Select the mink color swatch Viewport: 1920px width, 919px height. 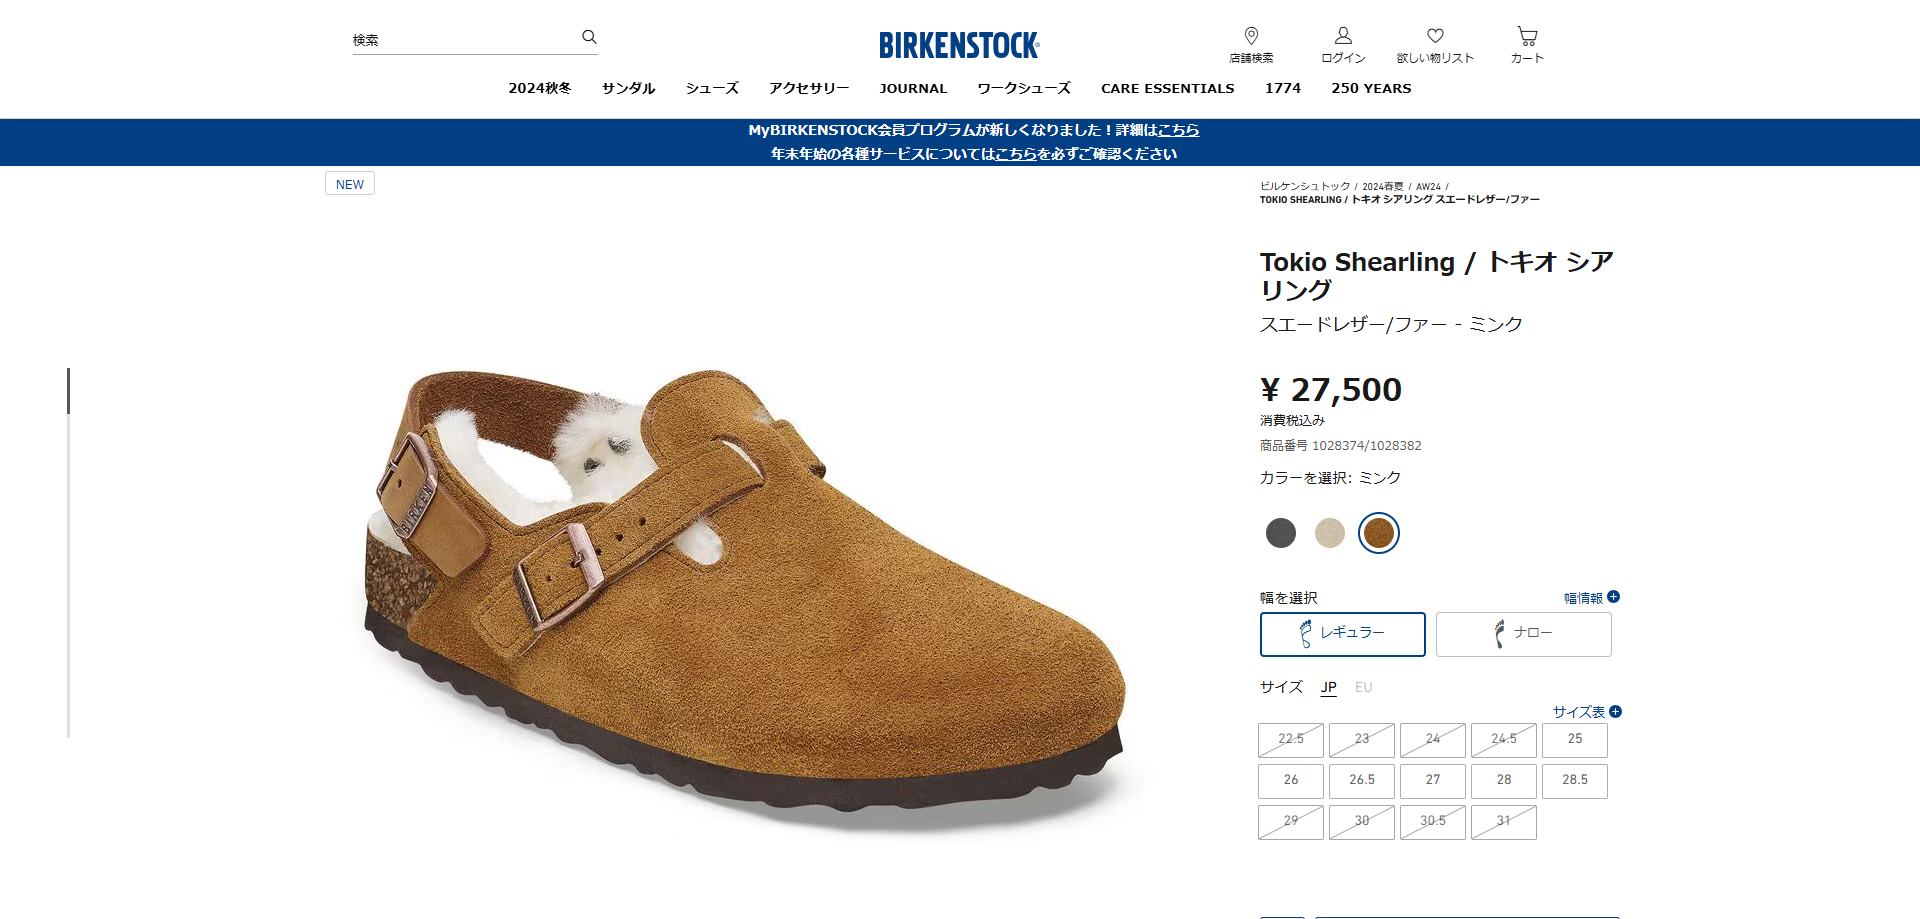click(1377, 533)
